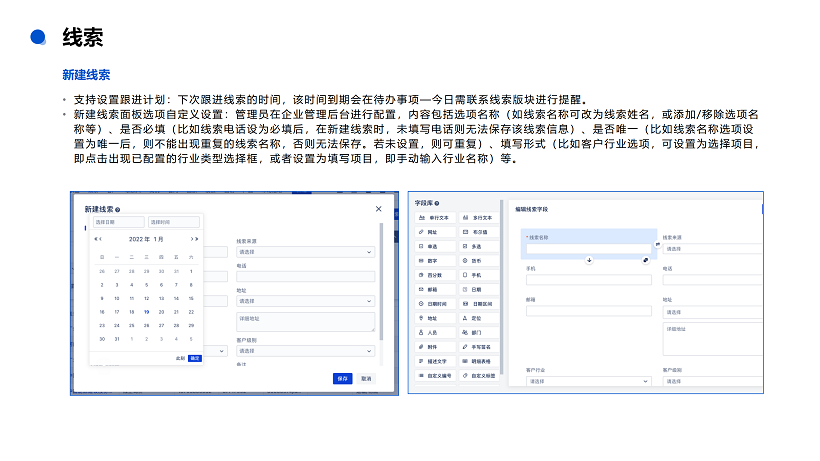Screen dimensions: 820x461
Task: Click 线索名称 input in field editor
Action: pyautogui.click(x=589, y=249)
